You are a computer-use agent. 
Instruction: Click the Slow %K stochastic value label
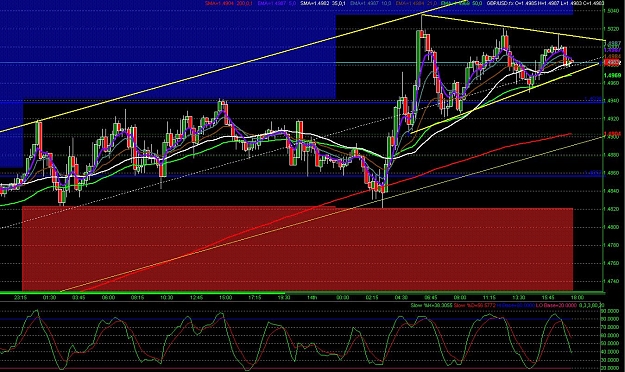pyautogui.click(x=431, y=305)
